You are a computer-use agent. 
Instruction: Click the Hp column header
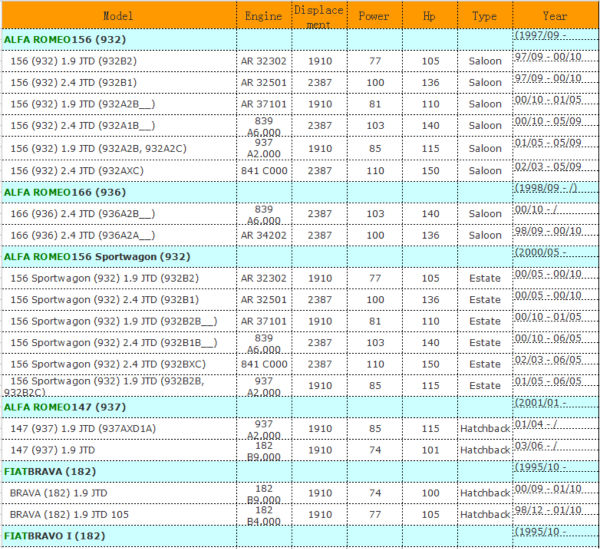pyautogui.click(x=429, y=16)
